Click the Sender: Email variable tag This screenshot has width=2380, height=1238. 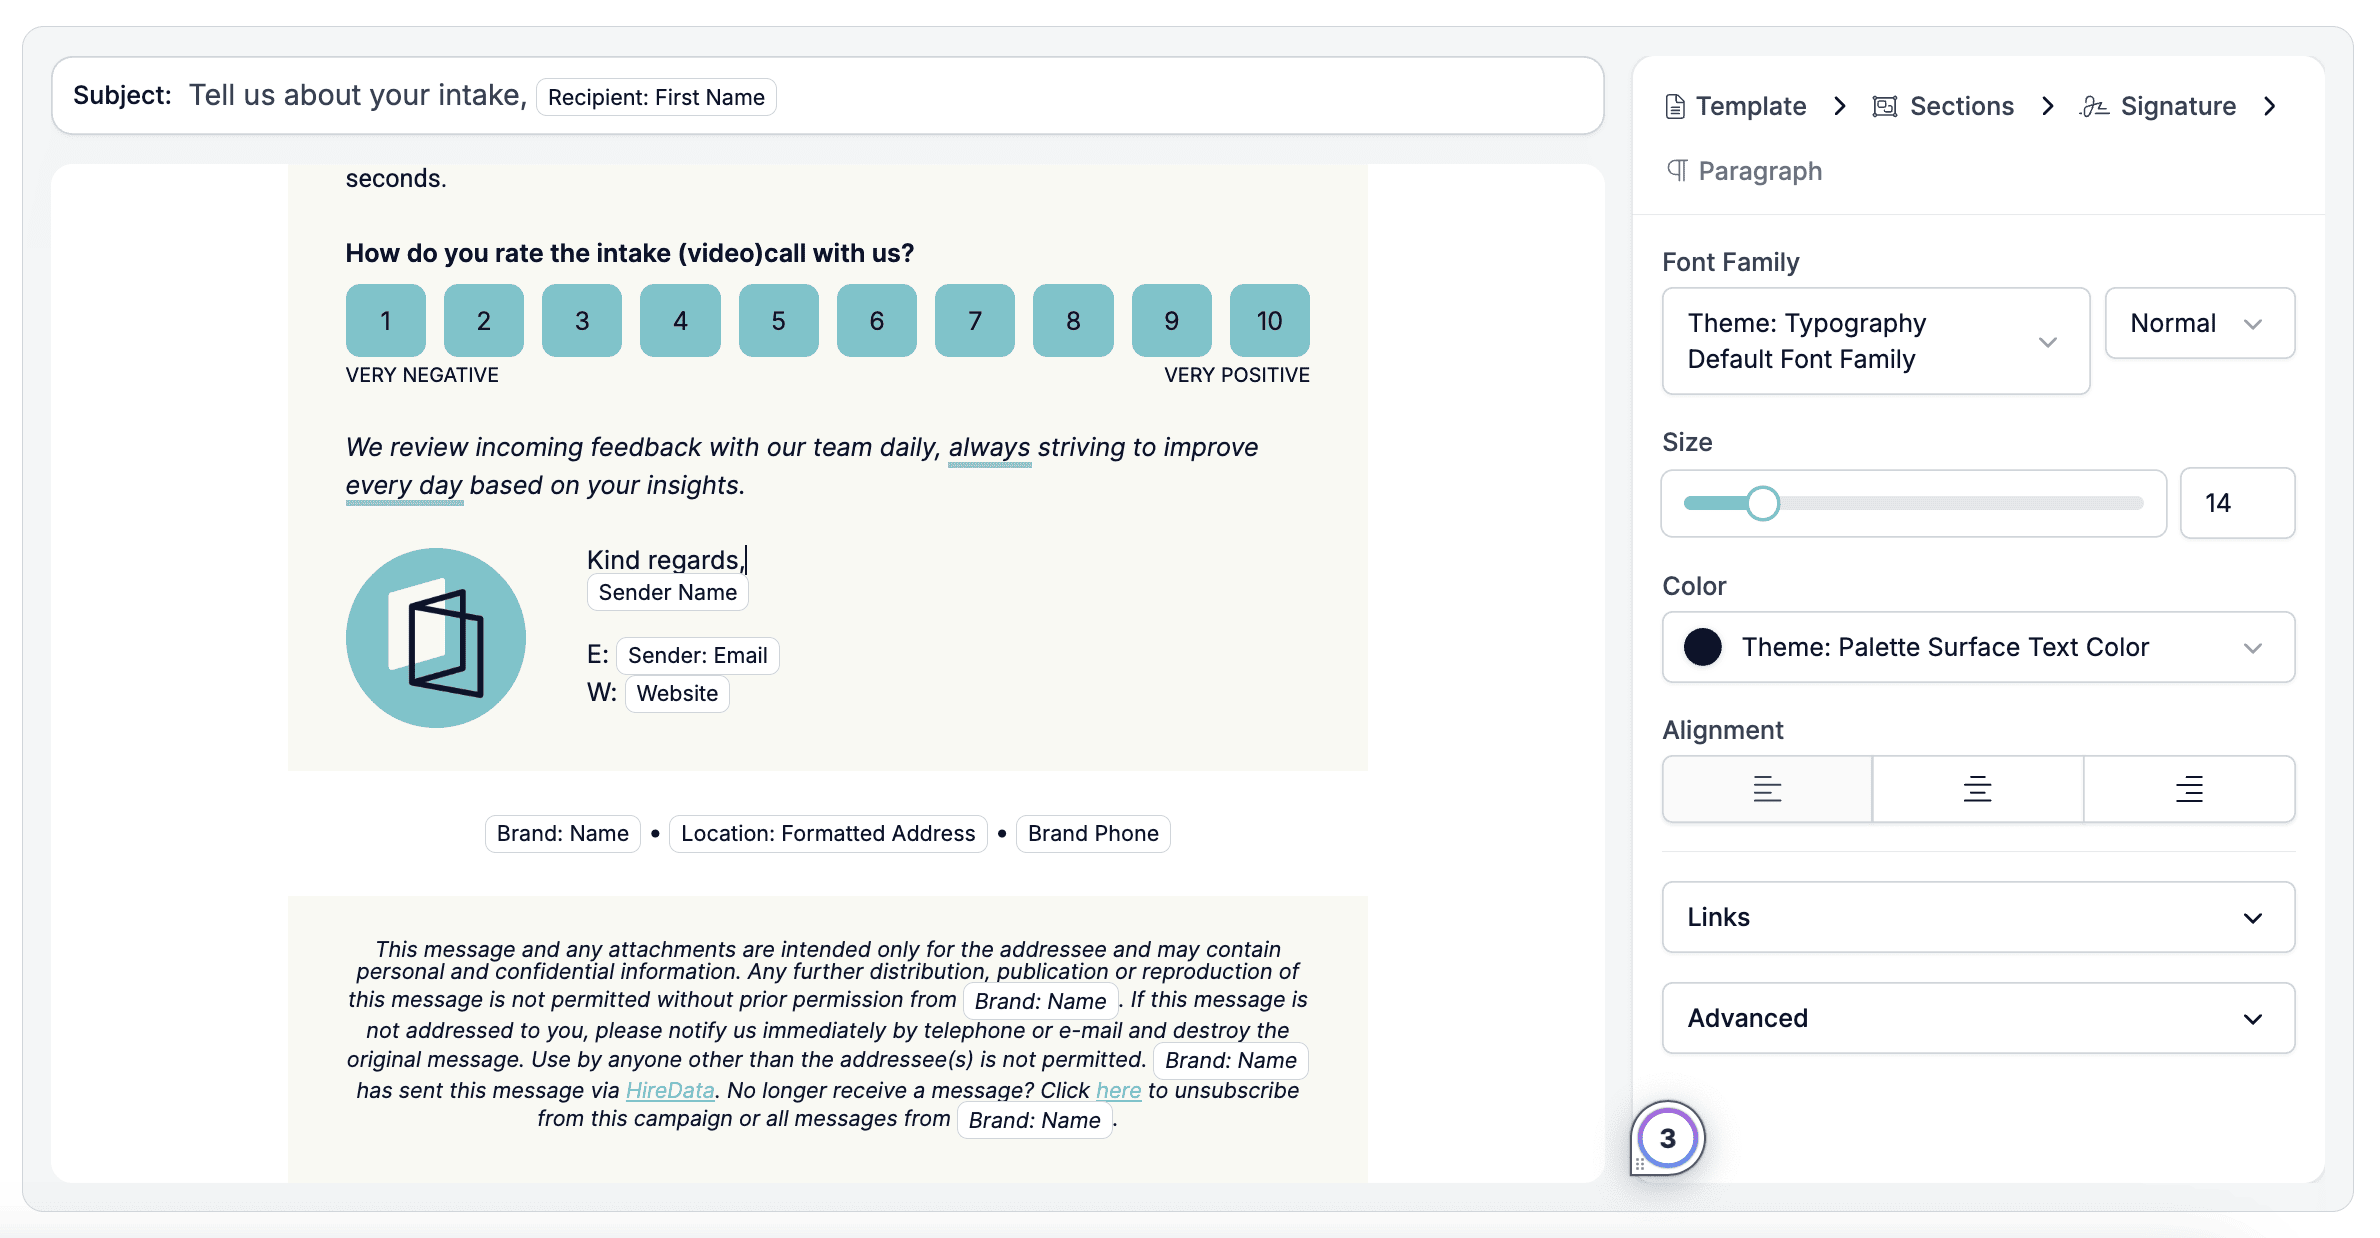tap(697, 655)
